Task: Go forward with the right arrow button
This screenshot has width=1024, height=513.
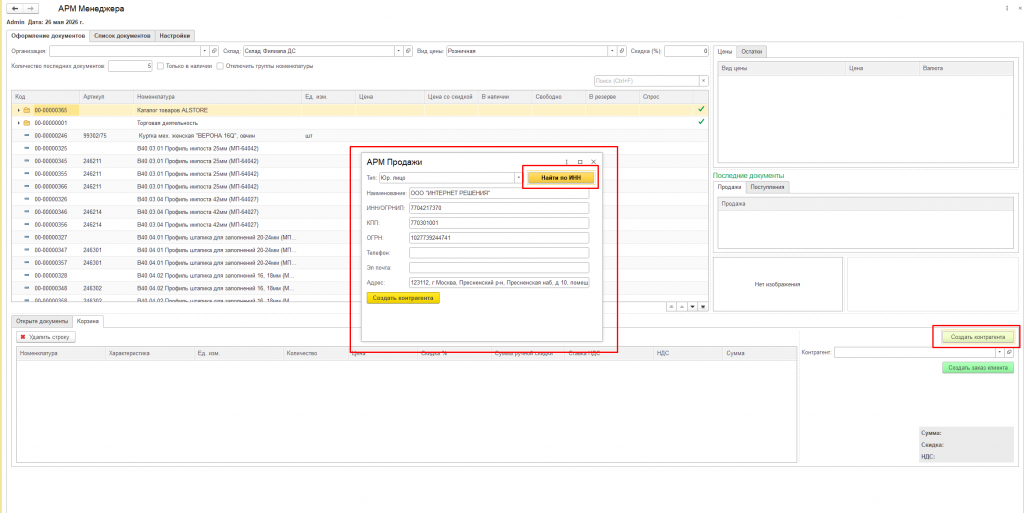Action: click(30, 9)
